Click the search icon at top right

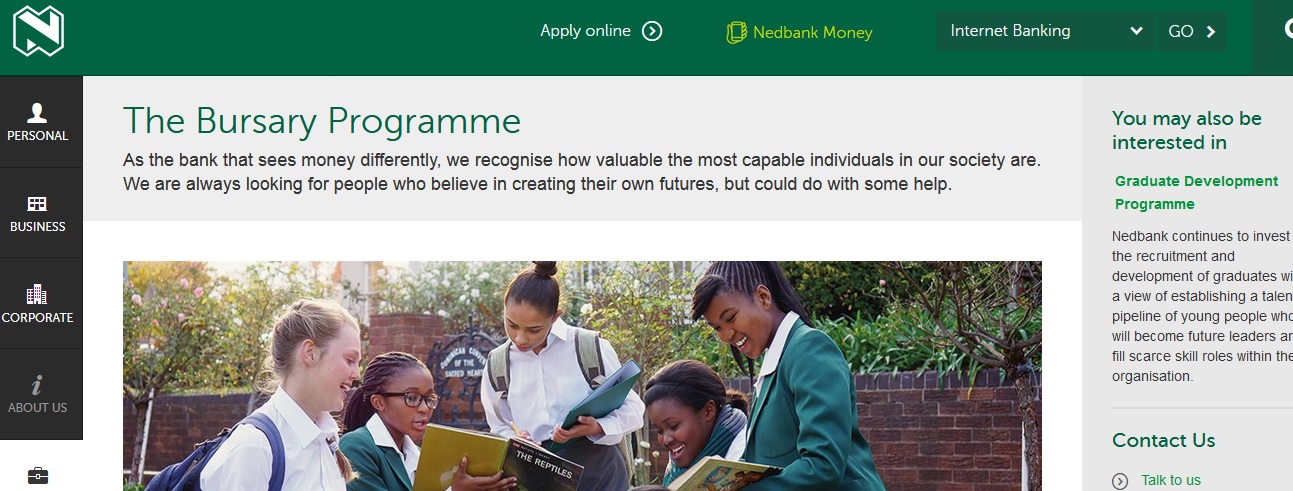tap(1286, 30)
